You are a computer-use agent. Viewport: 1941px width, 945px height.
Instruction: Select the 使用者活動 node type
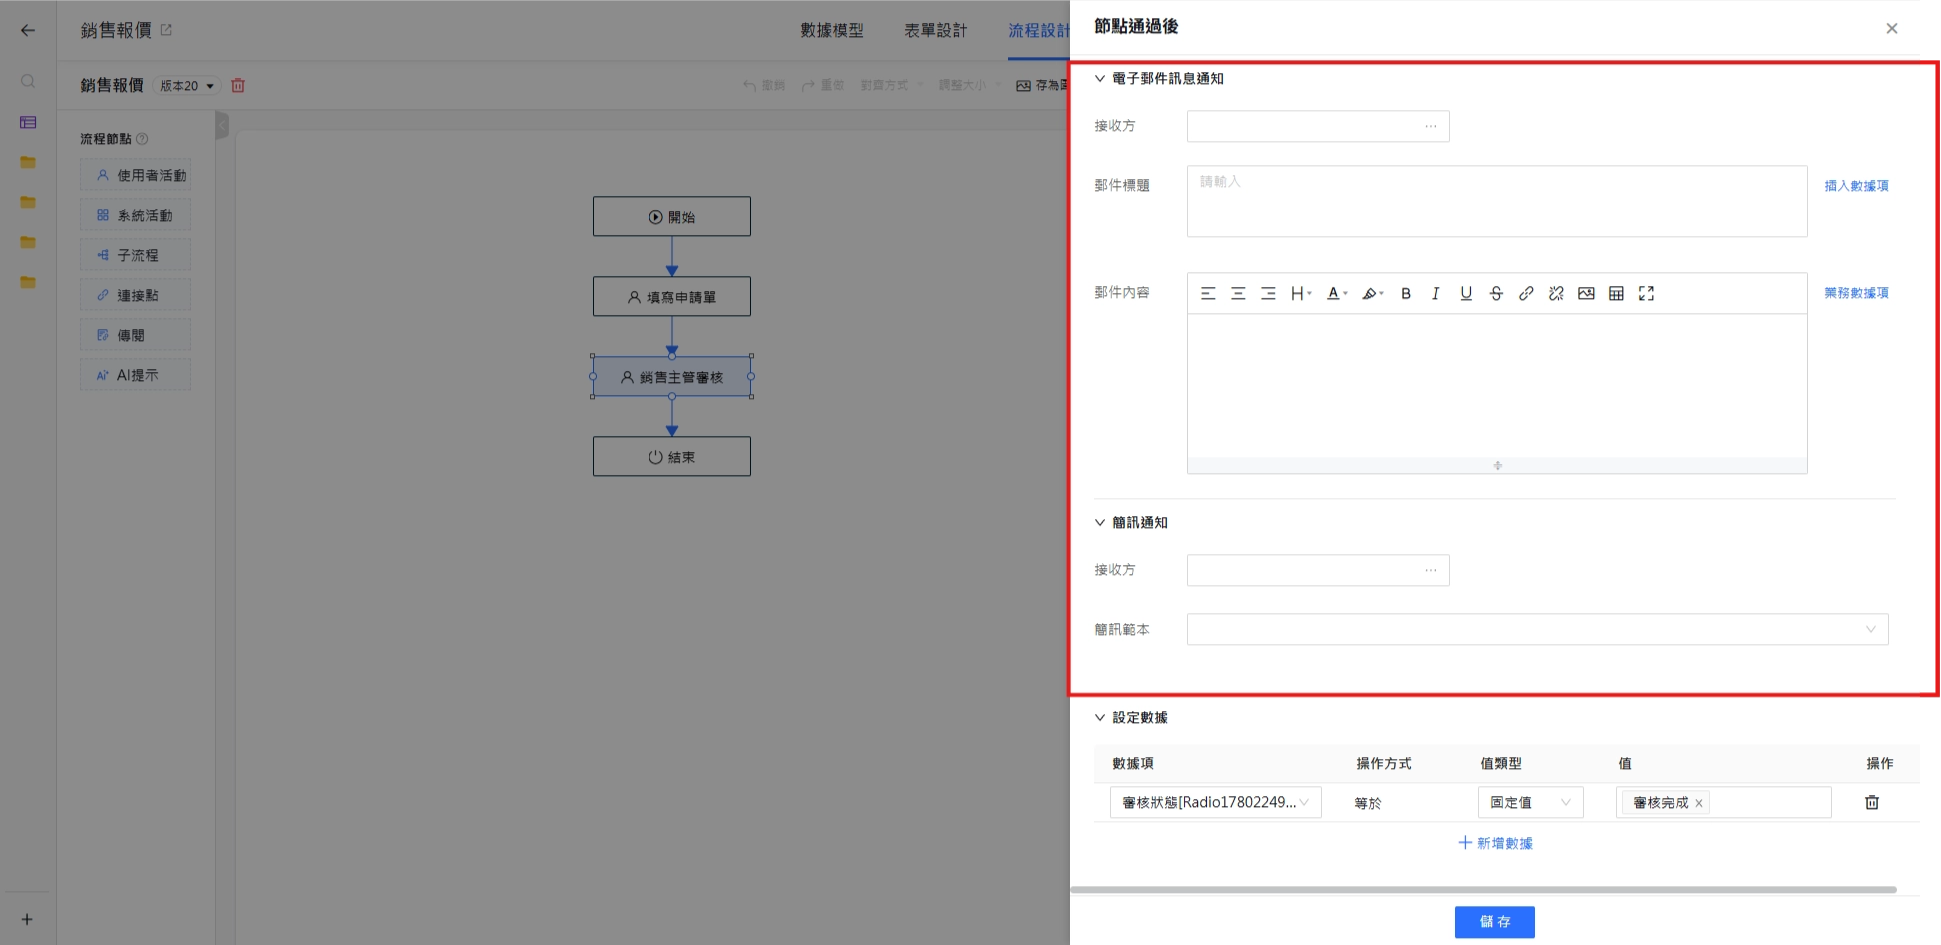pyautogui.click(x=135, y=175)
